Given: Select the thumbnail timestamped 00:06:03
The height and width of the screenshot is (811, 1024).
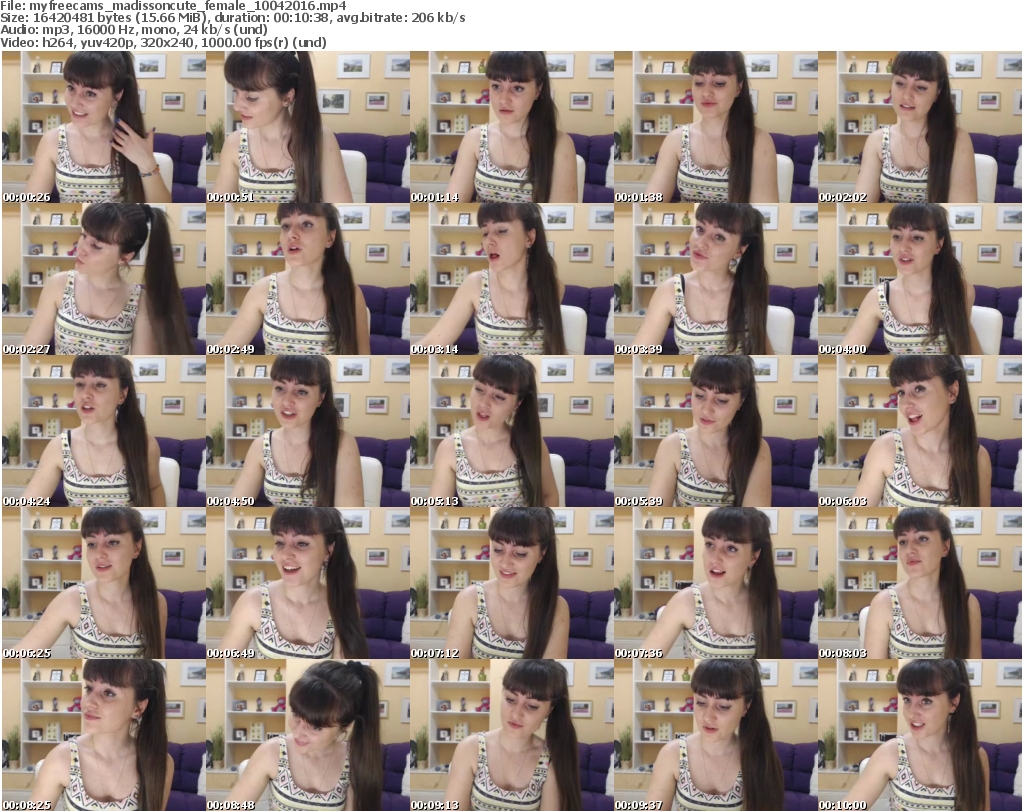Looking at the screenshot, I should [x=920, y=432].
